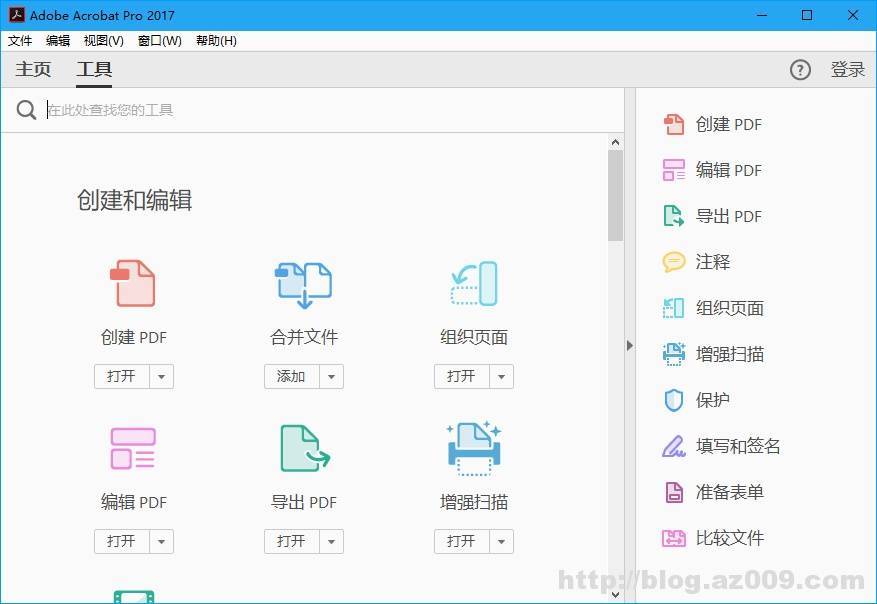The image size is (877, 604).
Task: Click 注释 label in sidebar
Action: [x=713, y=262]
